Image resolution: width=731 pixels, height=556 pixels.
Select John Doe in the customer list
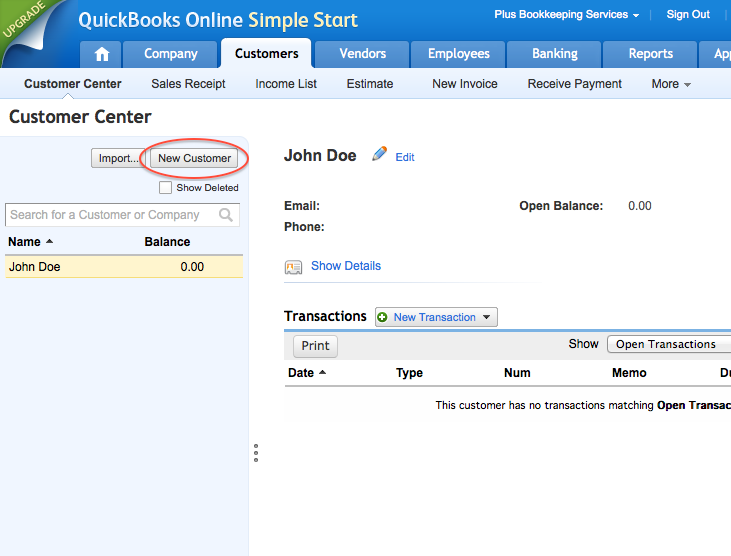[124, 267]
